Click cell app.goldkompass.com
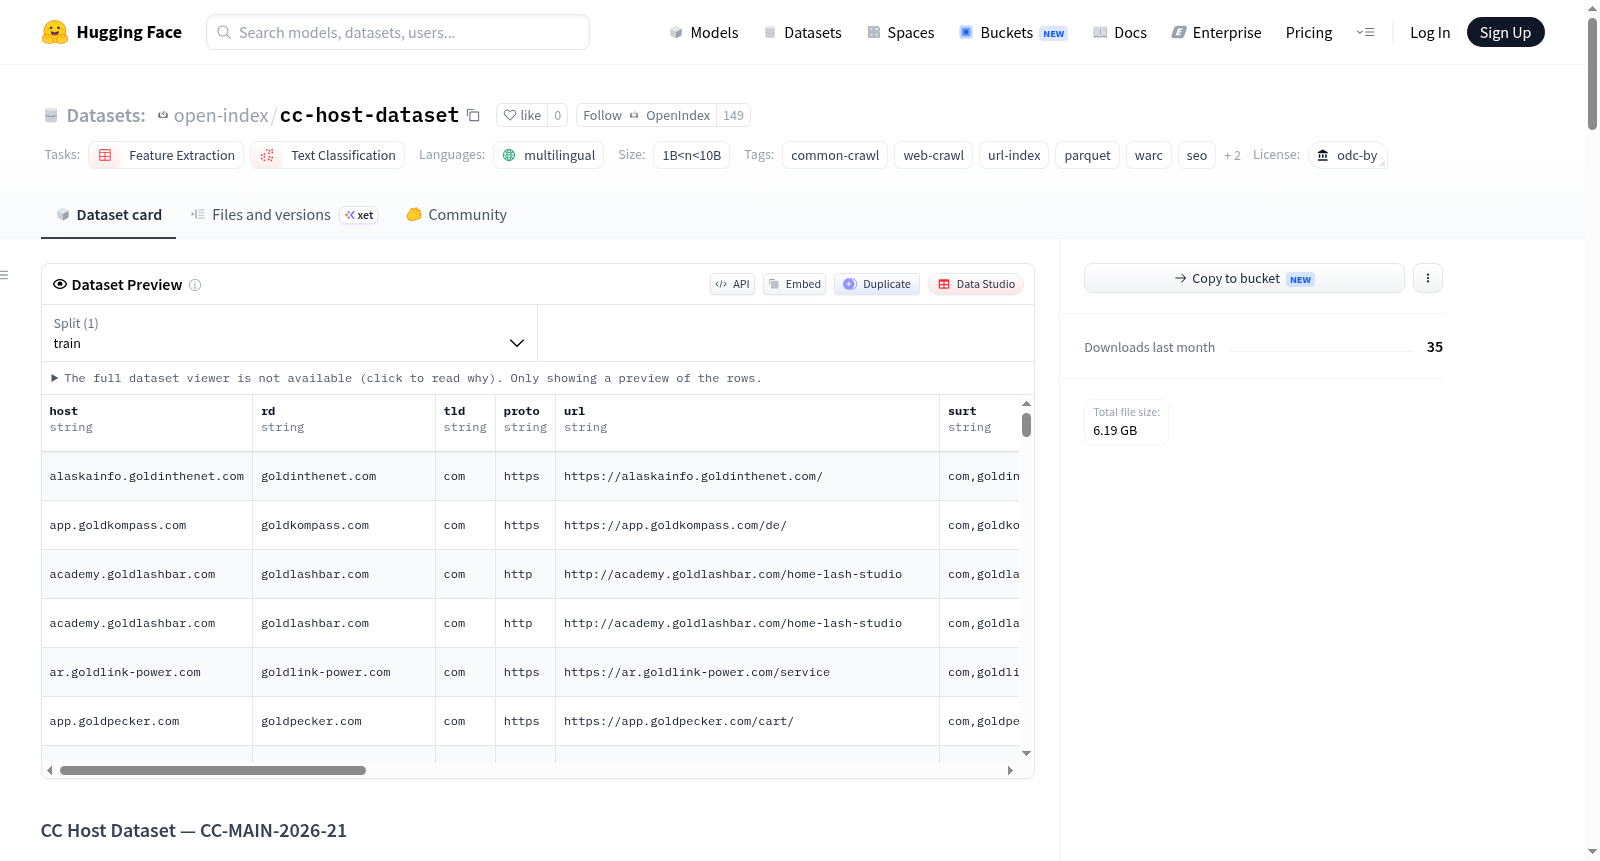The height and width of the screenshot is (861, 1600). [x=147, y=525]
